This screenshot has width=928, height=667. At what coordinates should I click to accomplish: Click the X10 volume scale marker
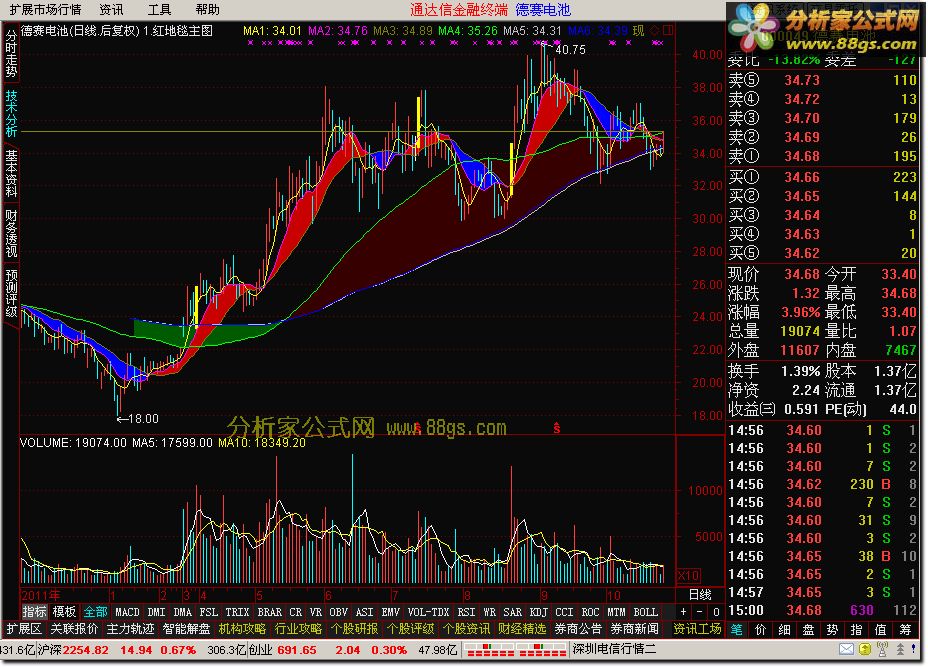point(688,575)
